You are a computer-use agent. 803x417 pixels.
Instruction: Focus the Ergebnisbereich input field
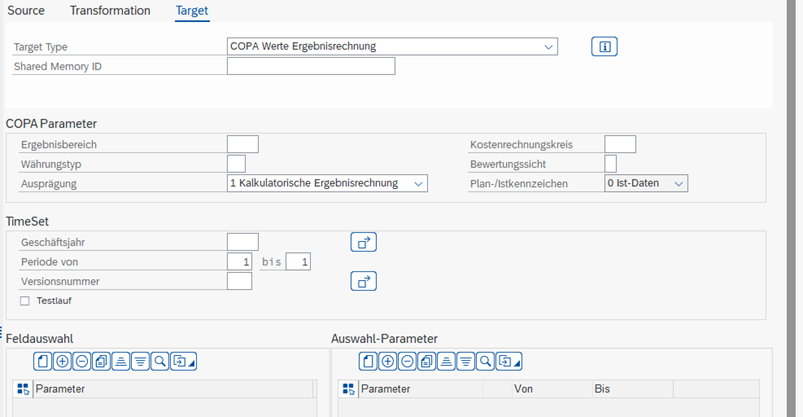tap(243, 144)
